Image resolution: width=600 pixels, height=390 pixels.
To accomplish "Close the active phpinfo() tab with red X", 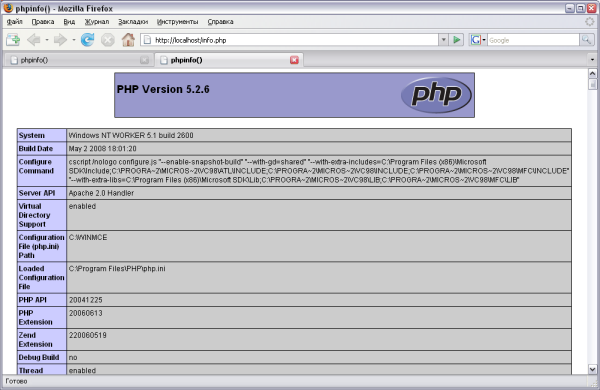I will pos(294,60).
